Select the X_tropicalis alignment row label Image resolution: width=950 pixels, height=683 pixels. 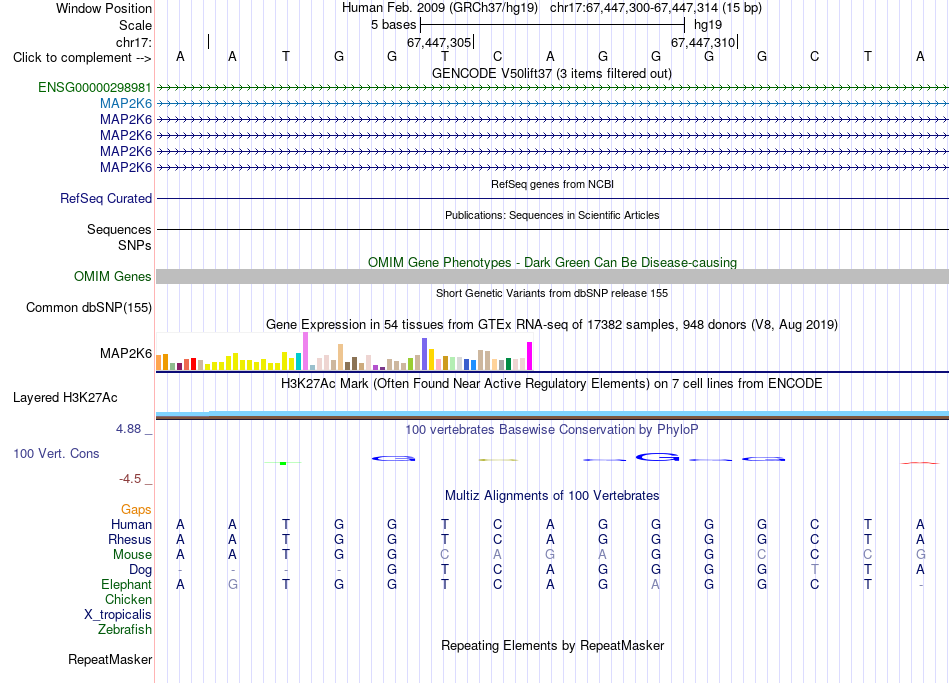(x=118, y=615)
